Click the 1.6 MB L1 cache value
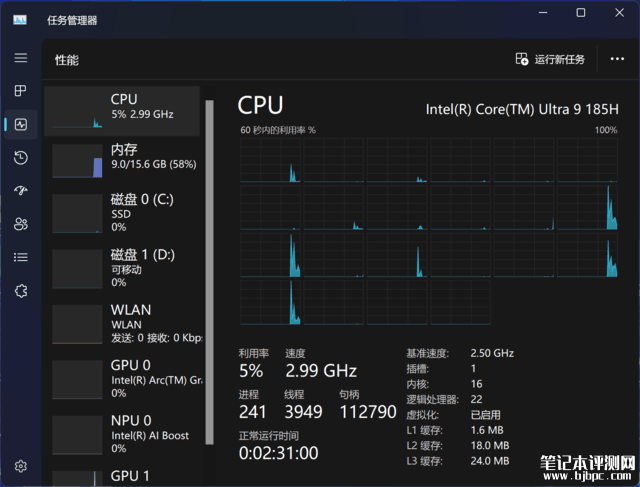The width and height of the screenshot is (640, 487). coord(487,430)
